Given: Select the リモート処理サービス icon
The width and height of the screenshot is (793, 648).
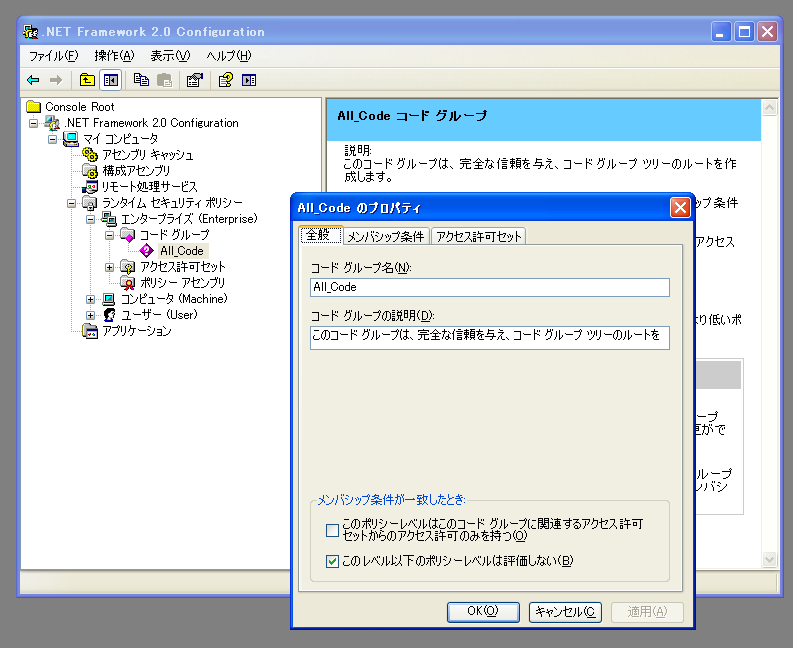Looking at the screenshot, I should point(90,187).
